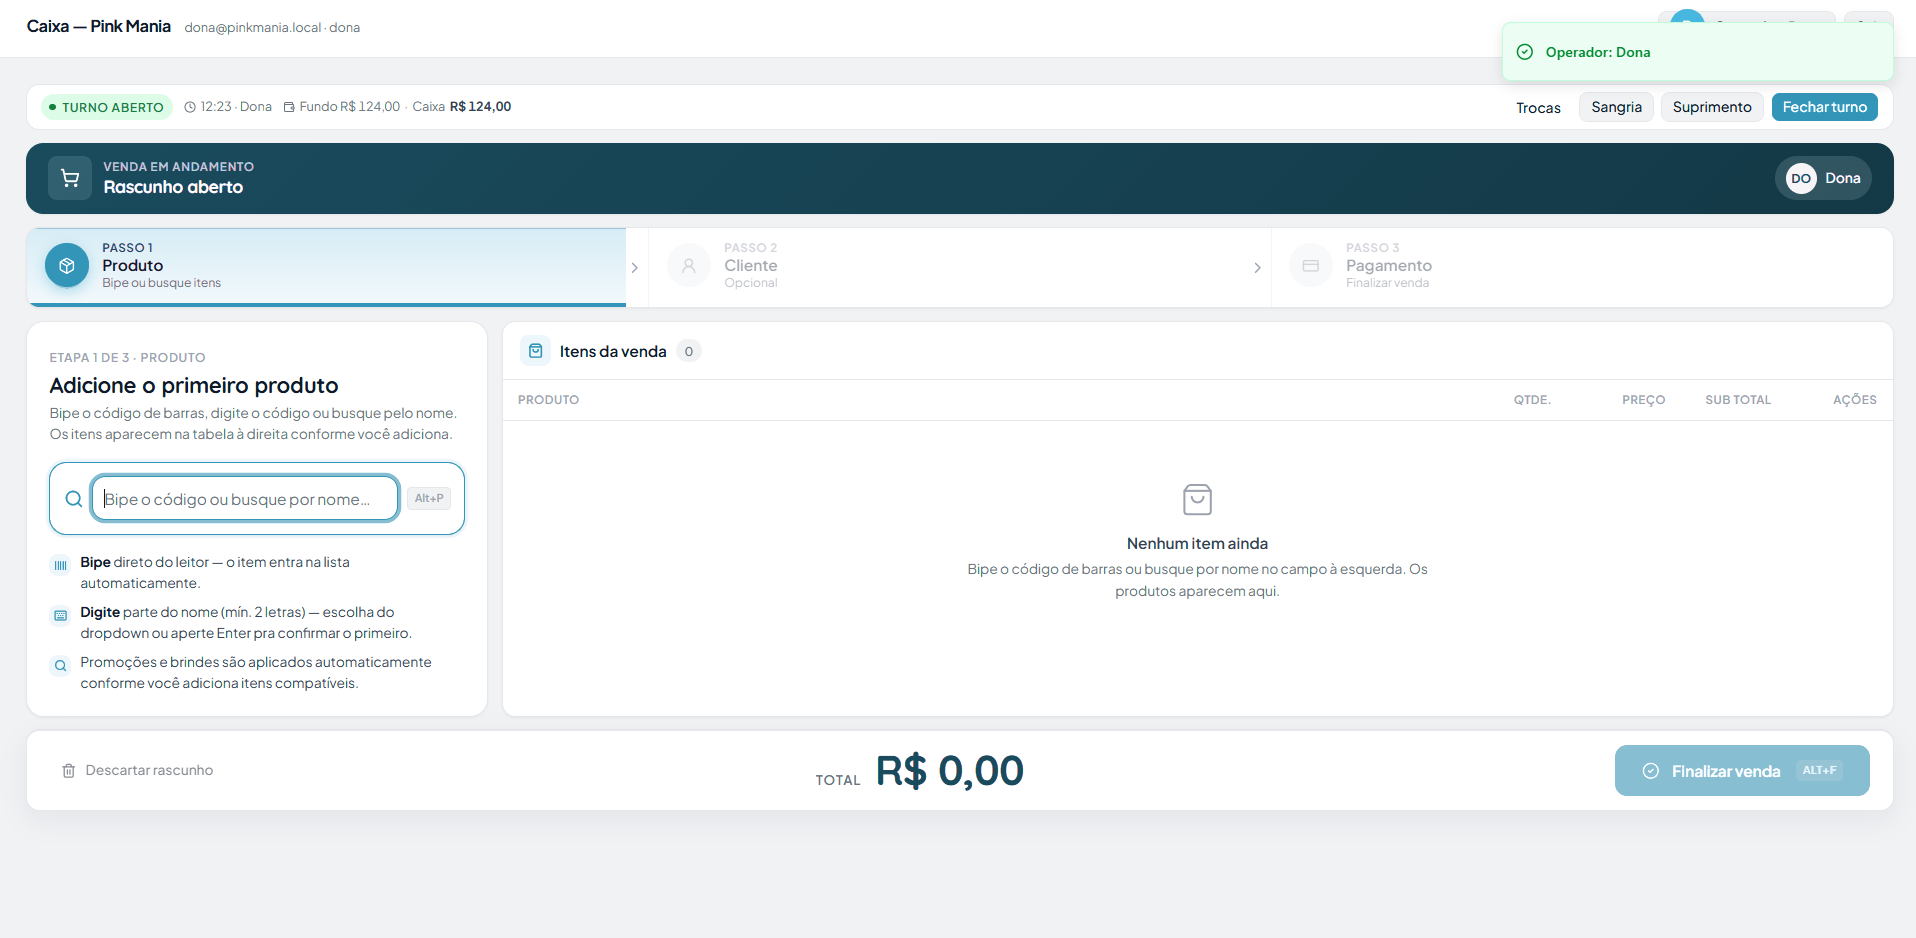Click the Pagamento step card icon
This screenshot has width=1916, height=938.
[x=1311, y=266]
